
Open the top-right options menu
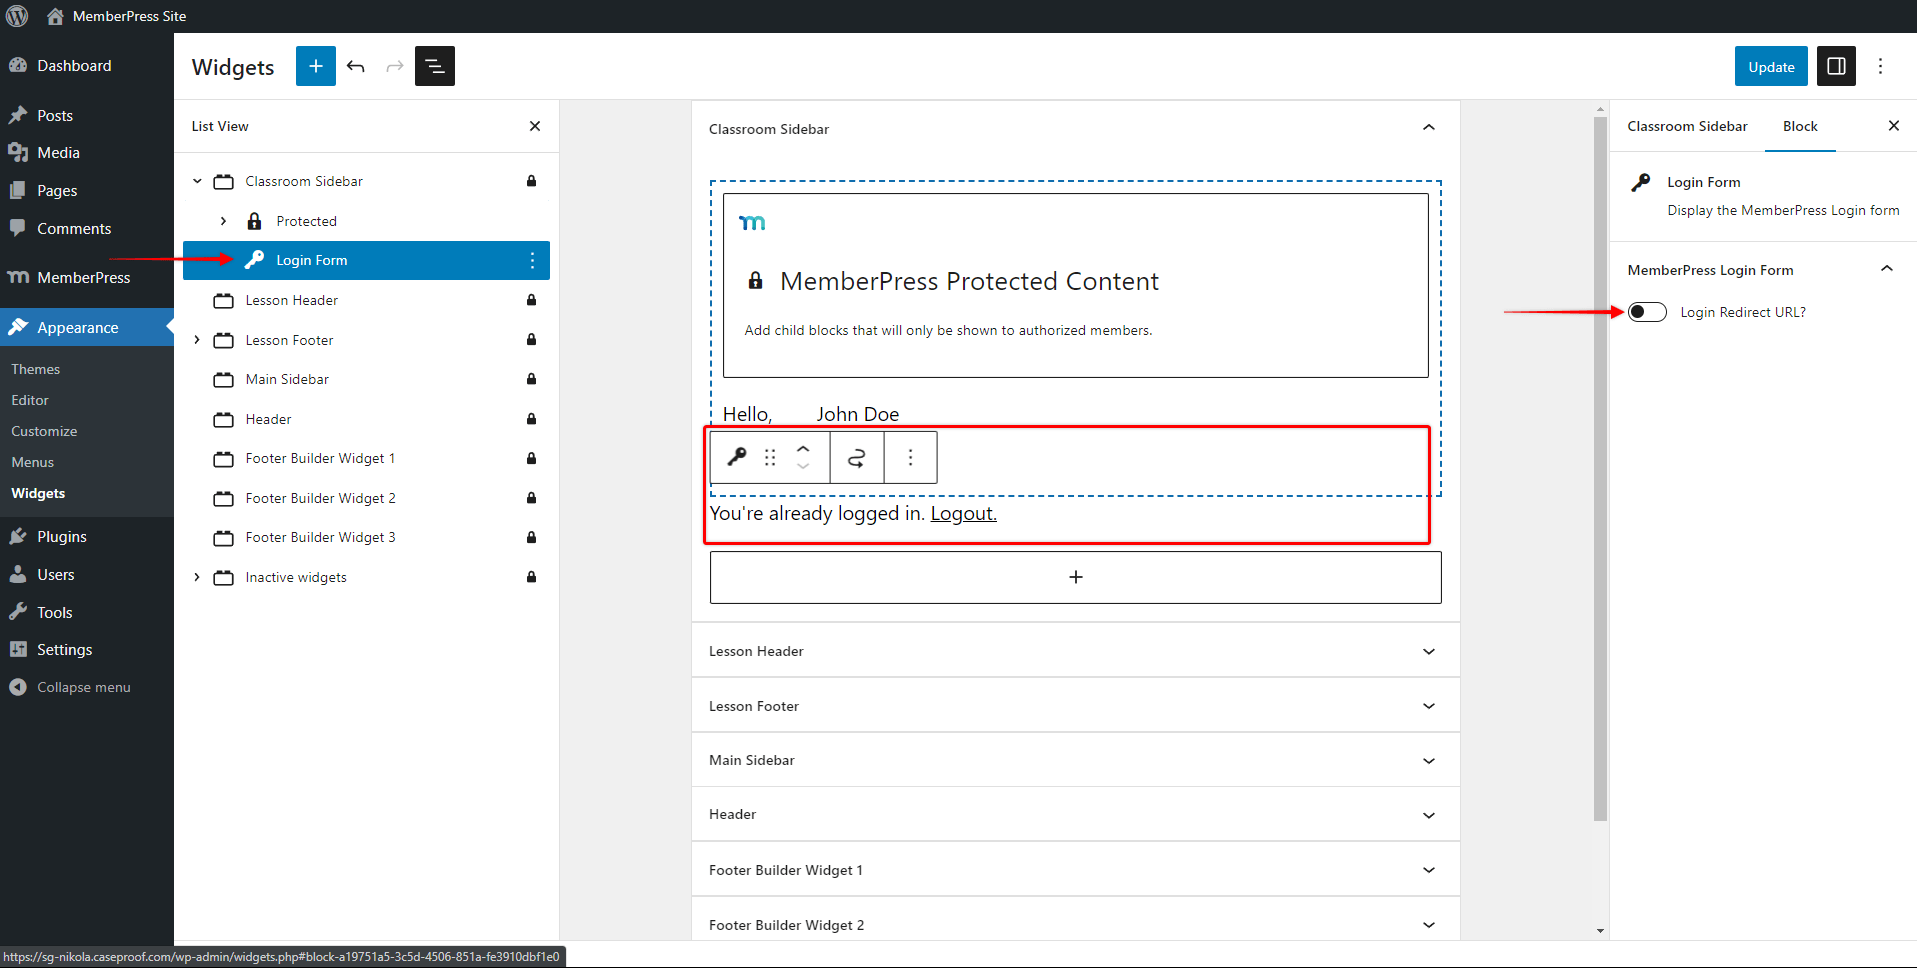(x=1880, y=66)
